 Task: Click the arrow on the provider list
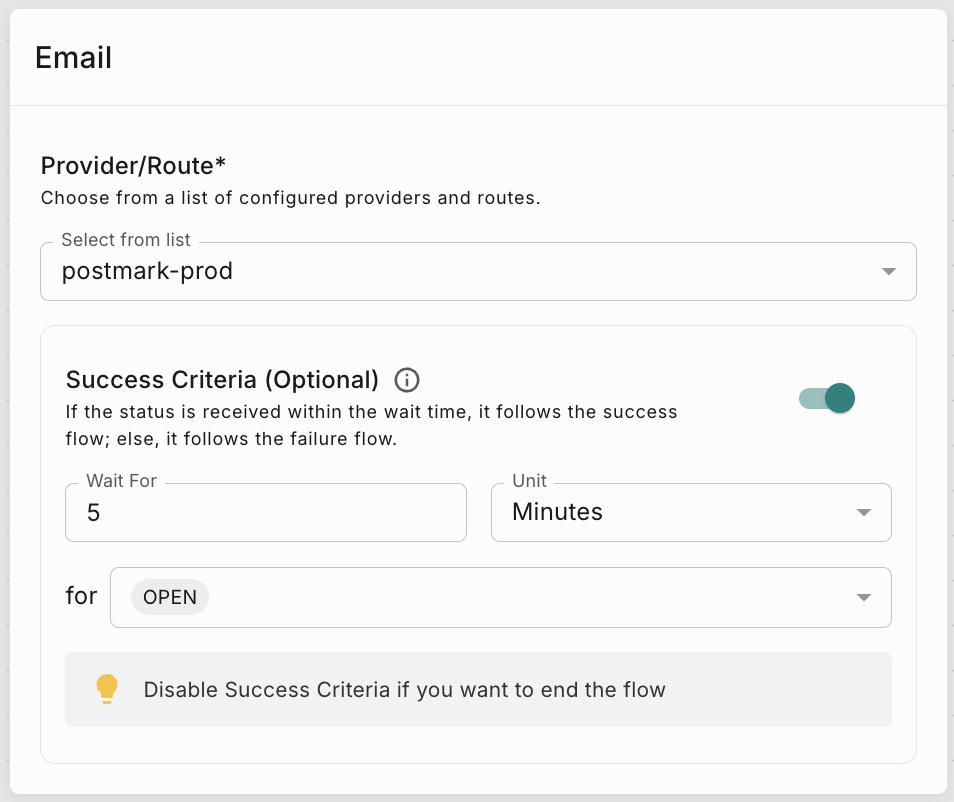tap(888, 271)
